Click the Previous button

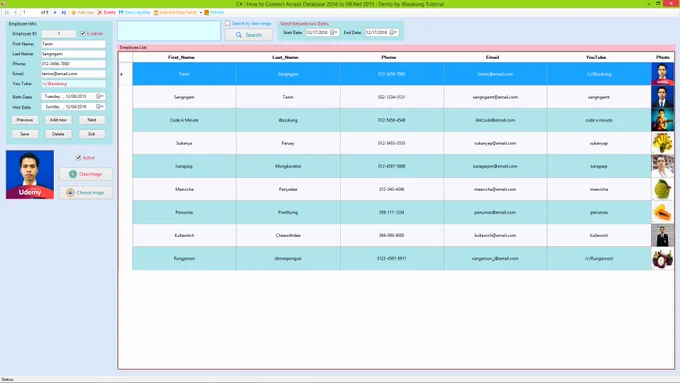click(x=25, y=120)
